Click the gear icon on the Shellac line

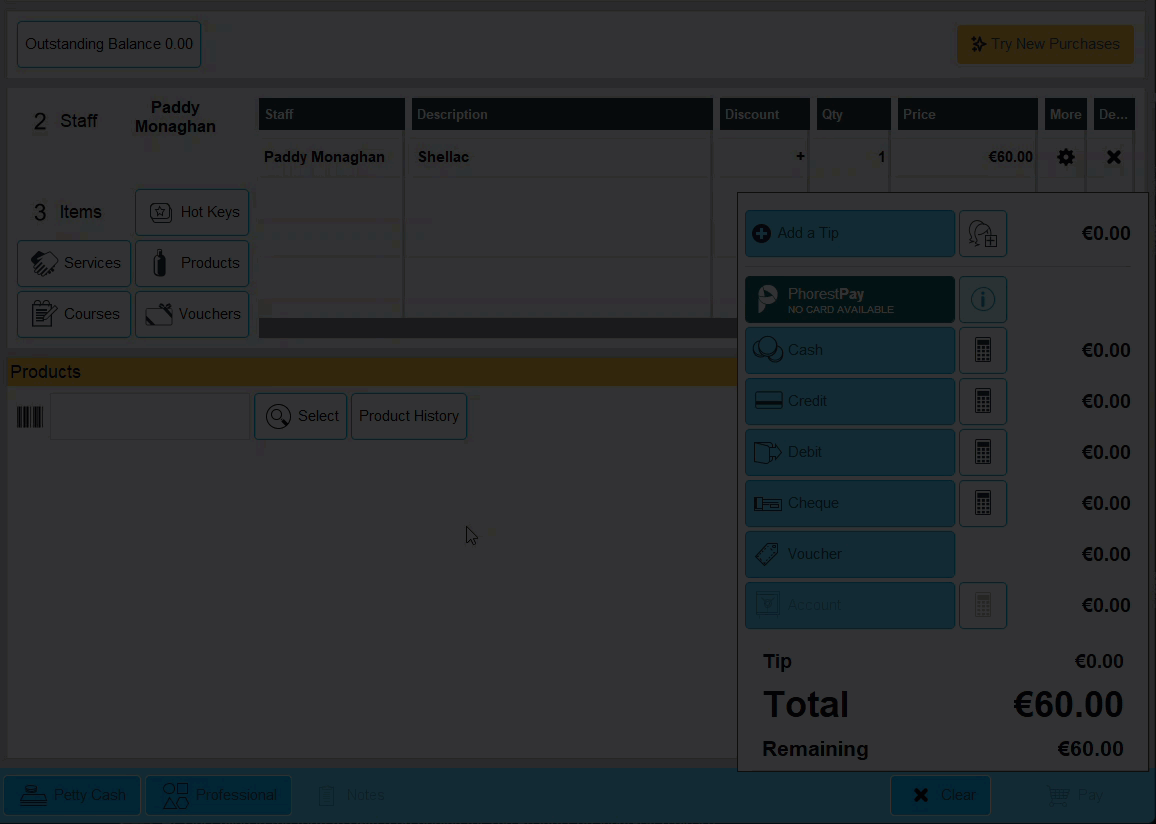[1065, 157]
